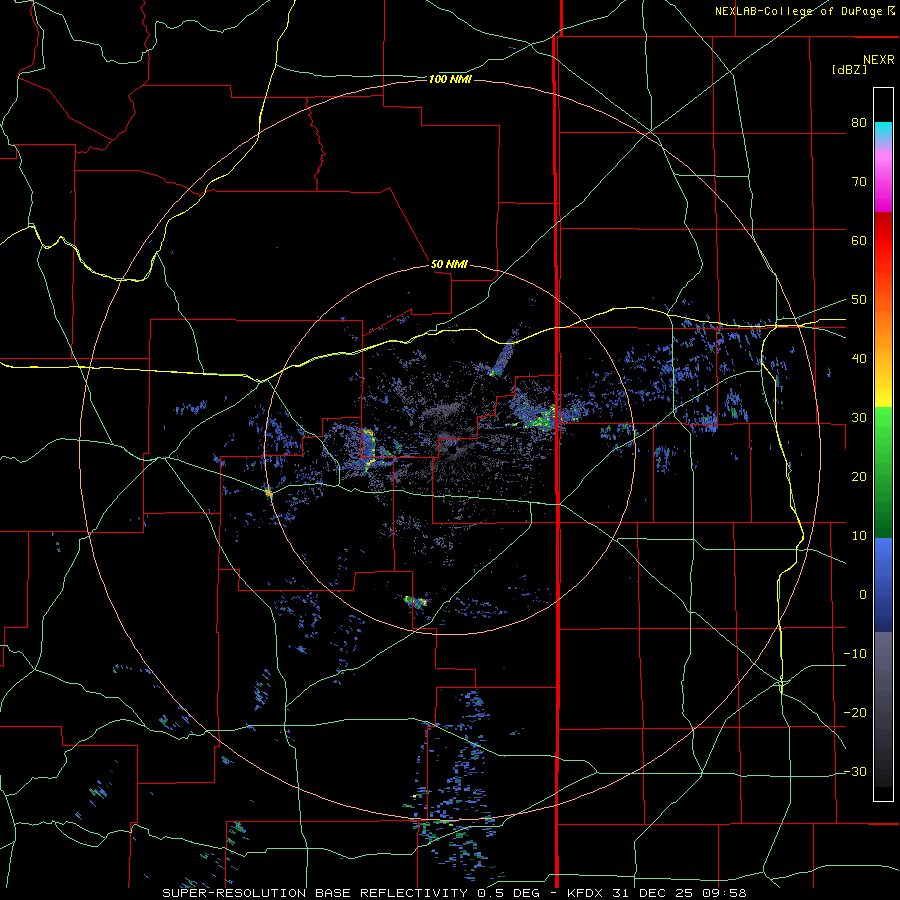Click the -30 value on the dBZ scale
900x900 pixels.
tap(855, 771)
